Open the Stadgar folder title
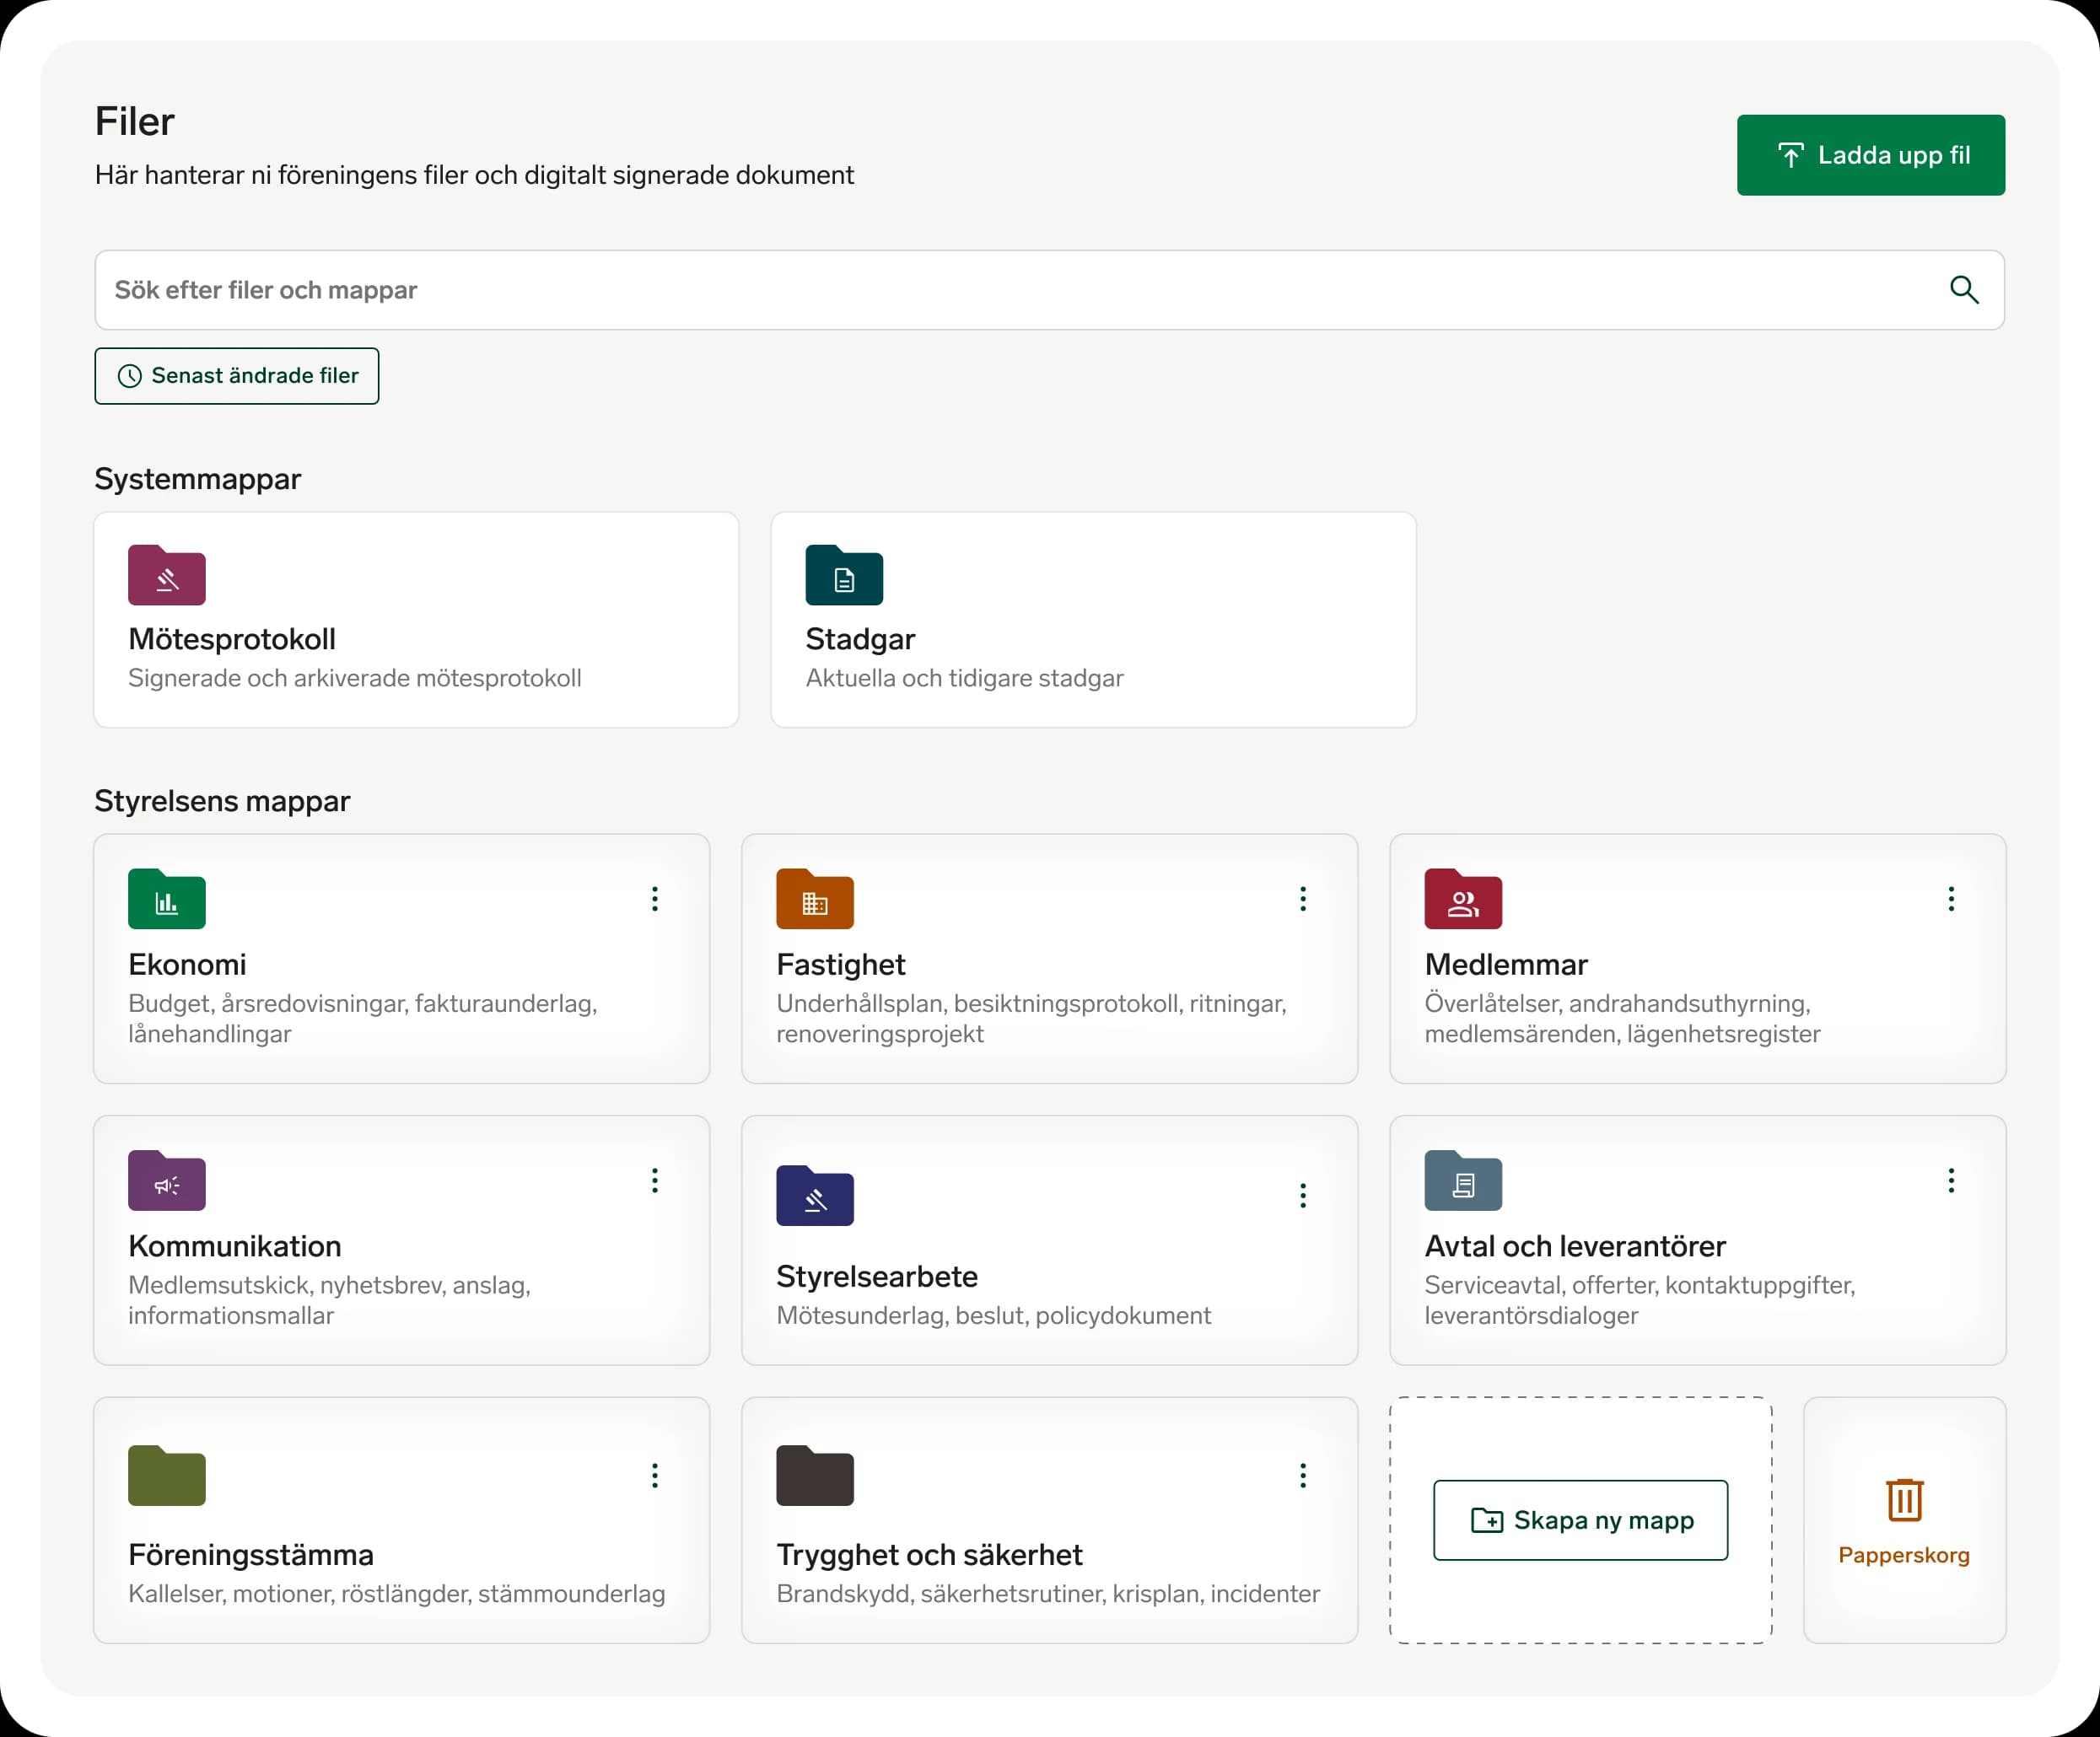This screenshot has width=2100, height=1737. (x=860, y=639)
